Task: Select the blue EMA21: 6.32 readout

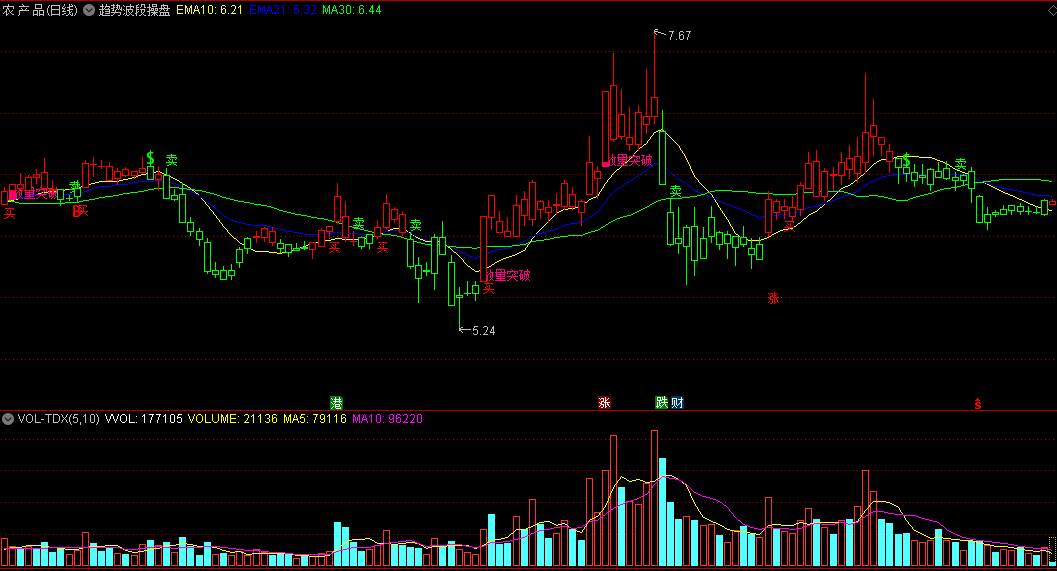Action: click(x=282, y=10)
